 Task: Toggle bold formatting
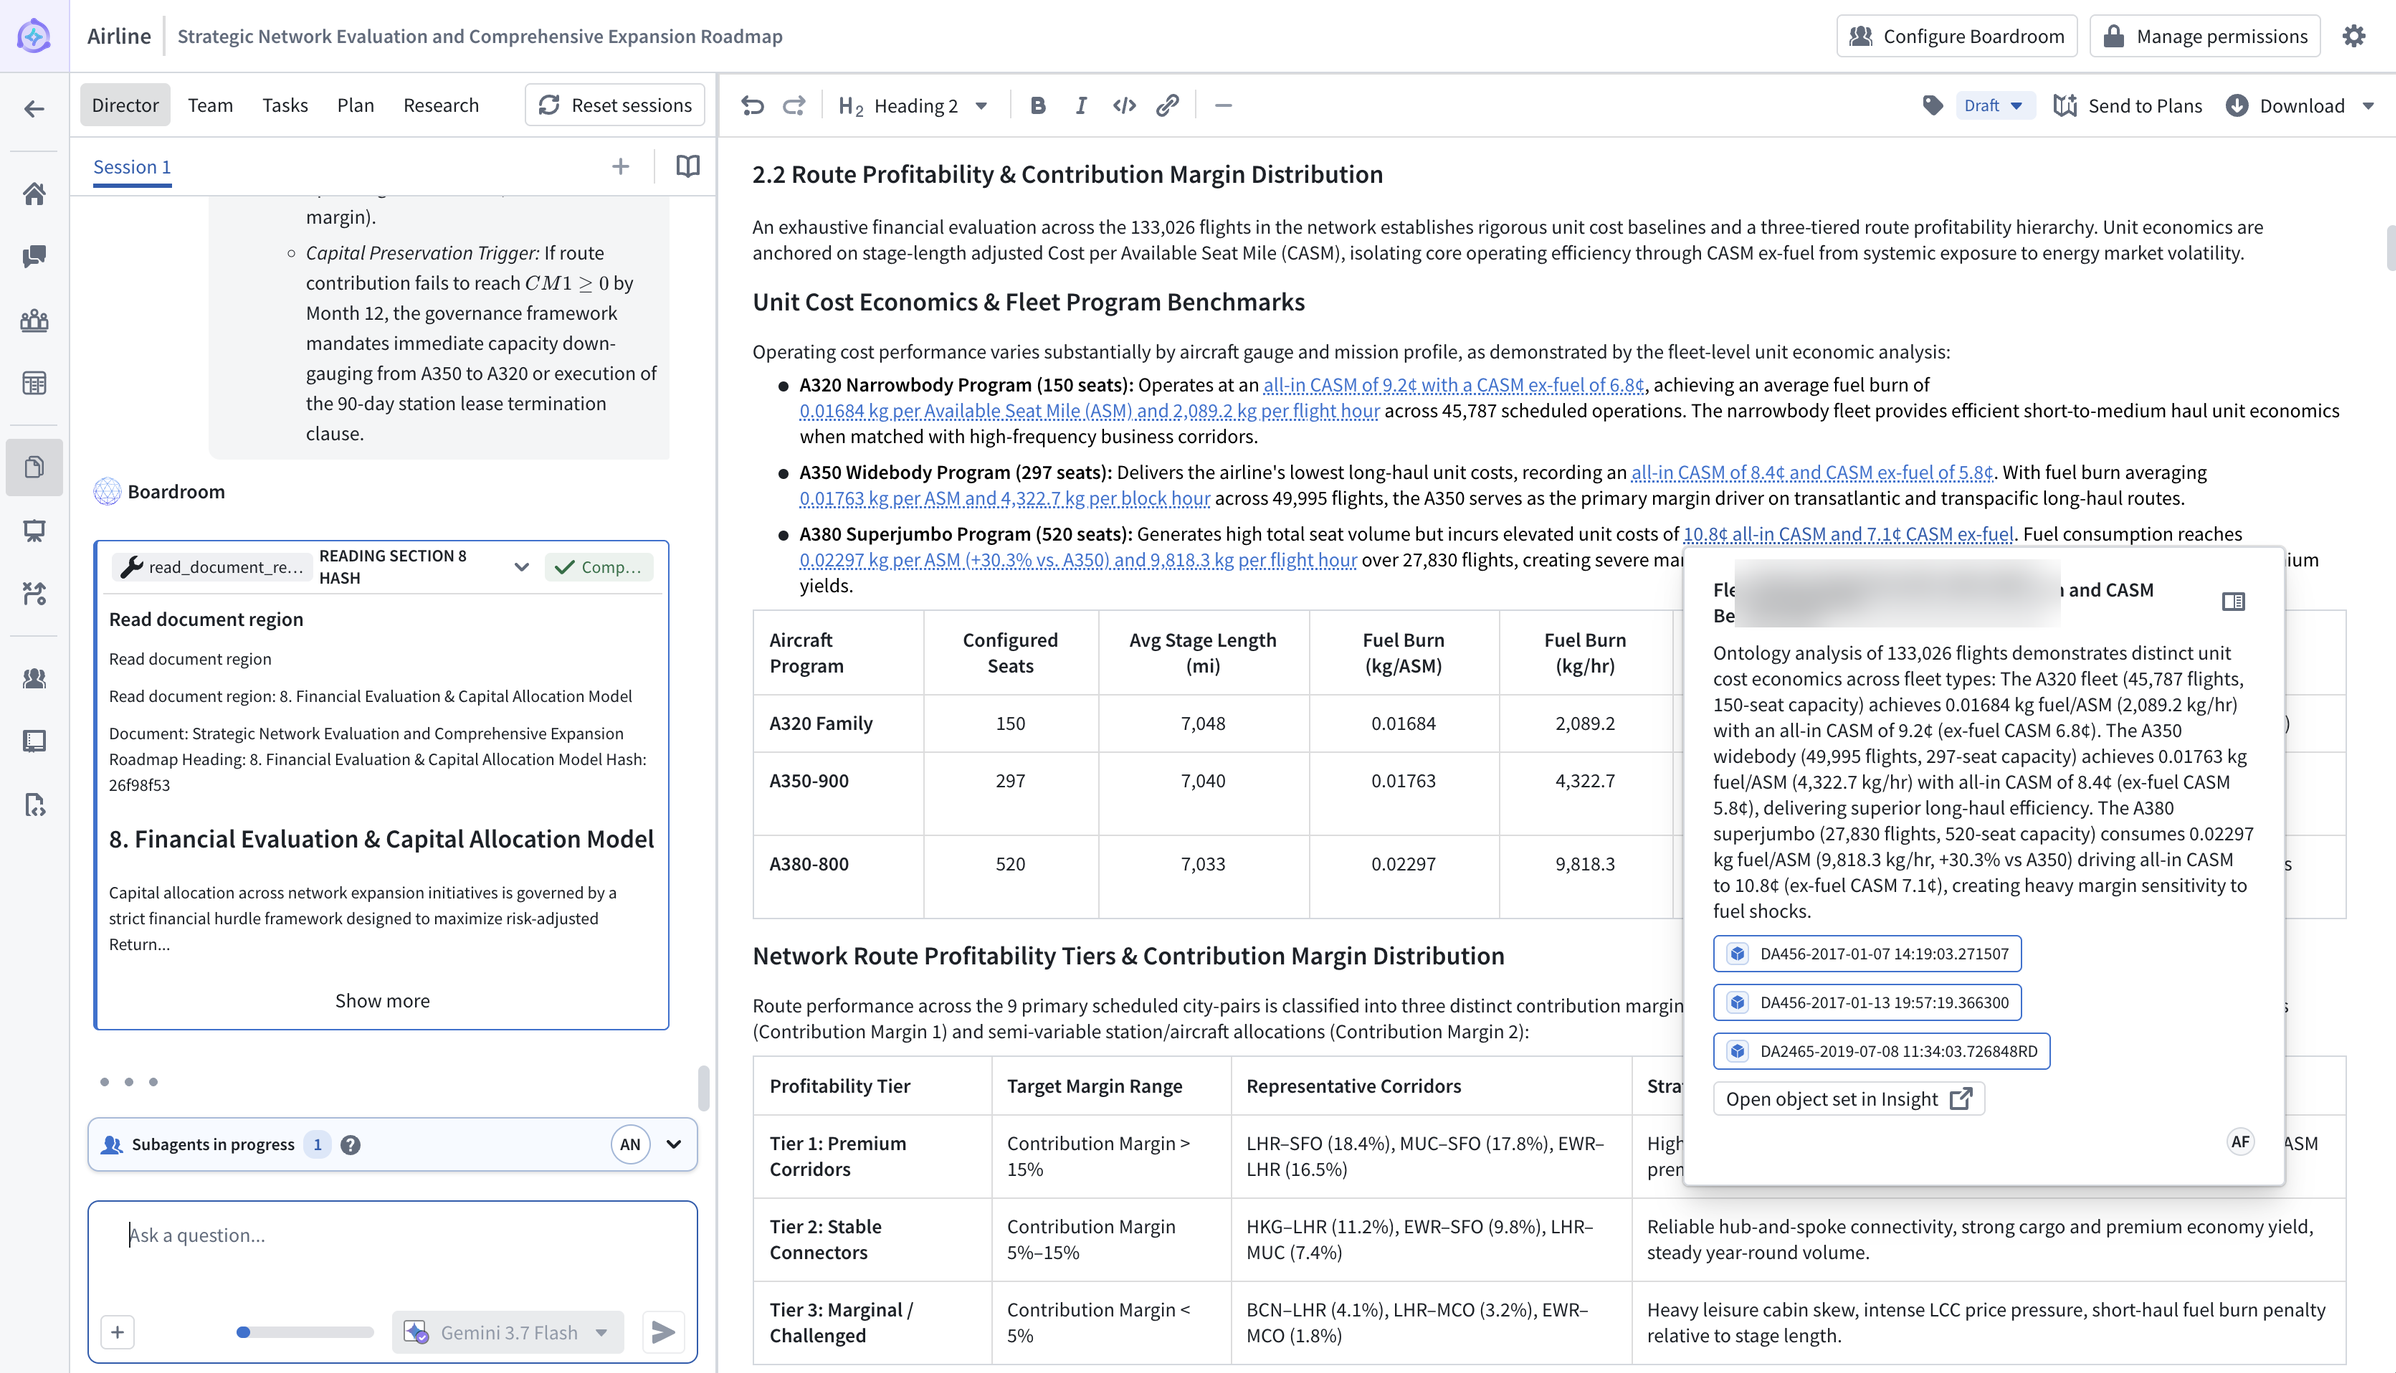tap(1038, 105)
